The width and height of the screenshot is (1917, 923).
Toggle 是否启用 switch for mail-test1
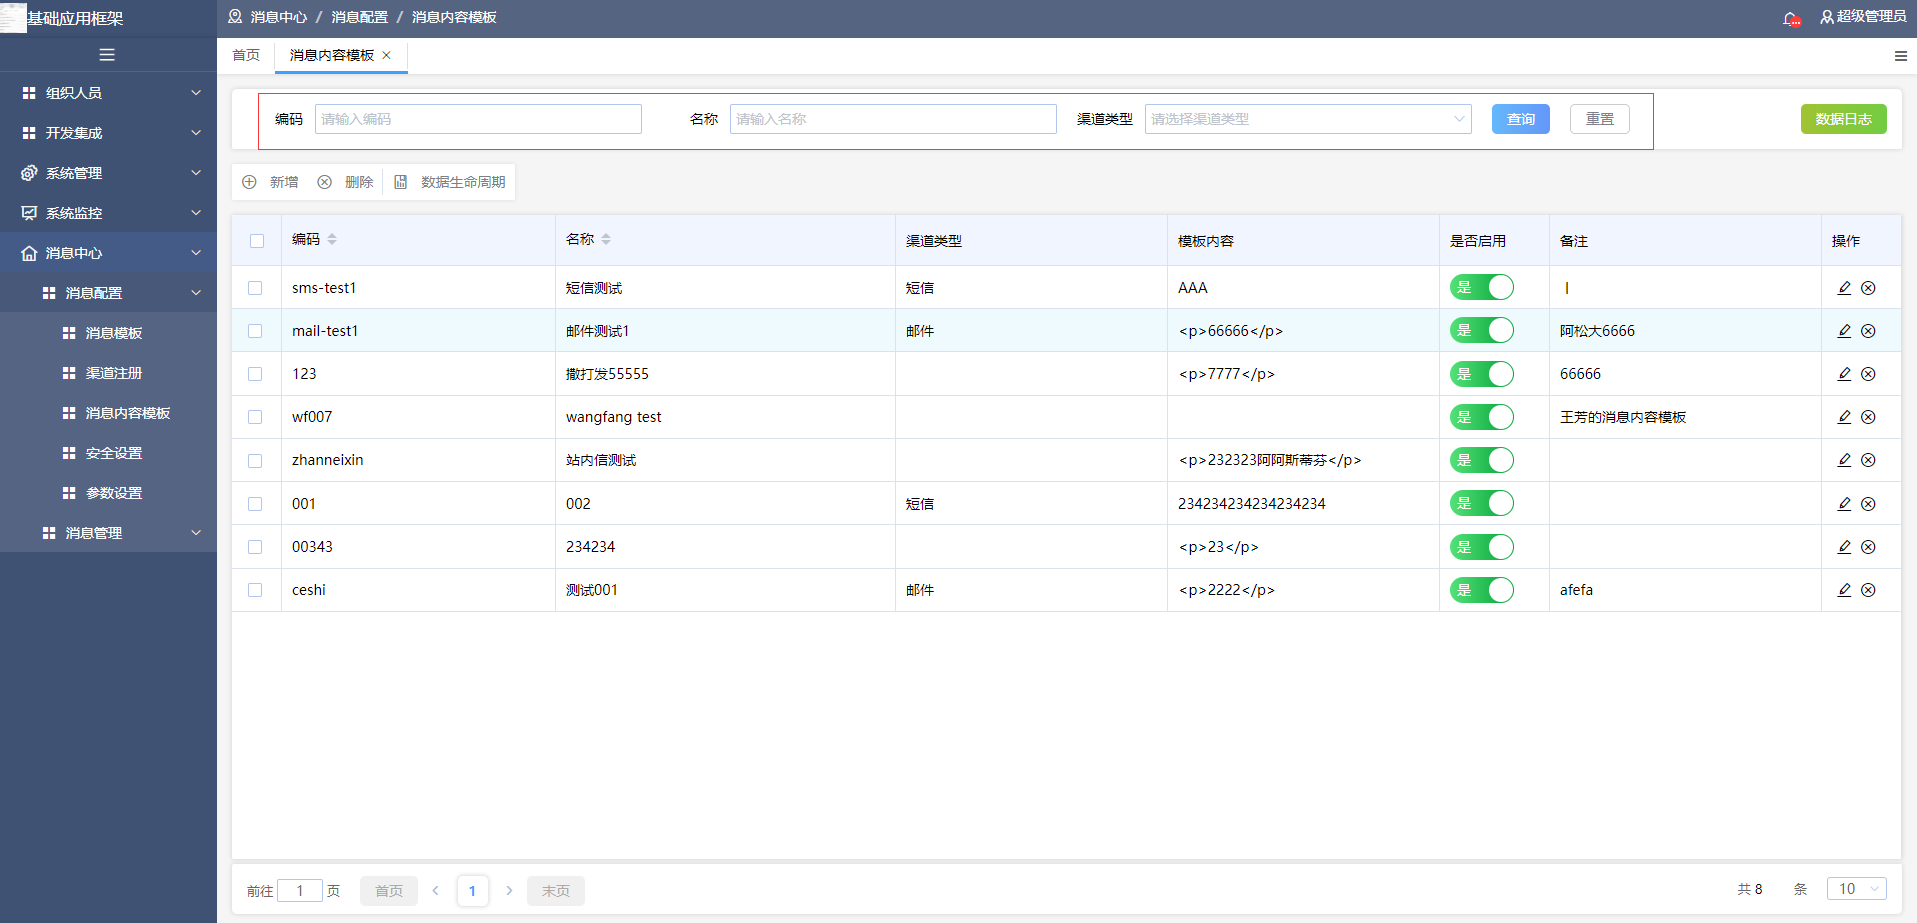tap(1482, 331)
